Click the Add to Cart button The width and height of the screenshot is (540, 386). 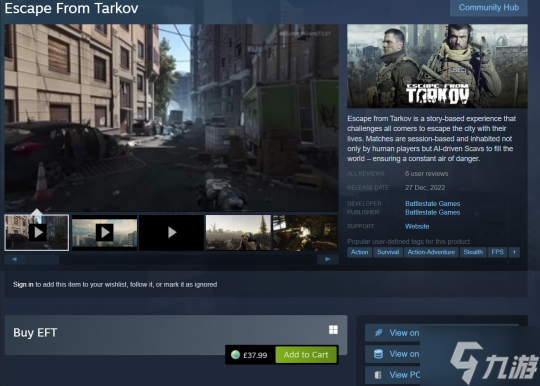coord(306,355)
